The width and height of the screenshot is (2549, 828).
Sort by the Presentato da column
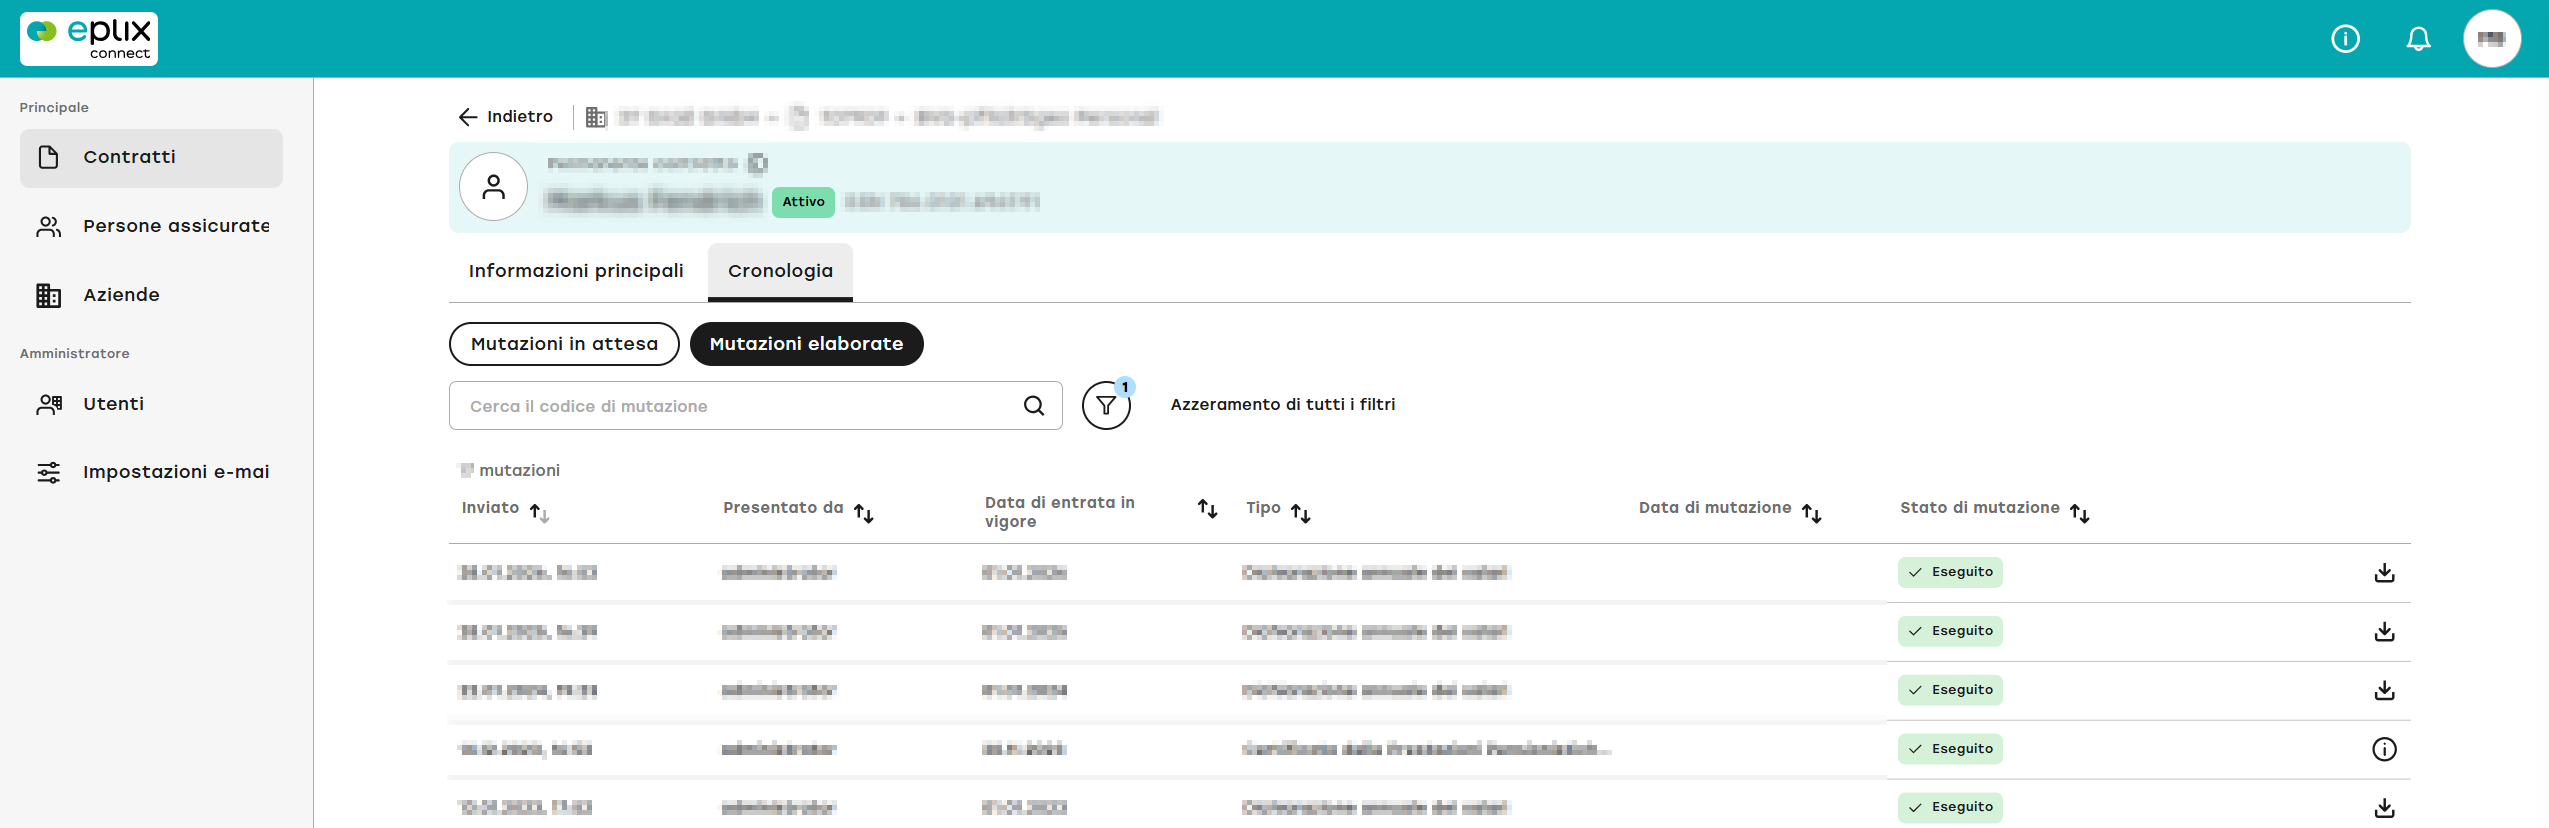[864, 513]
